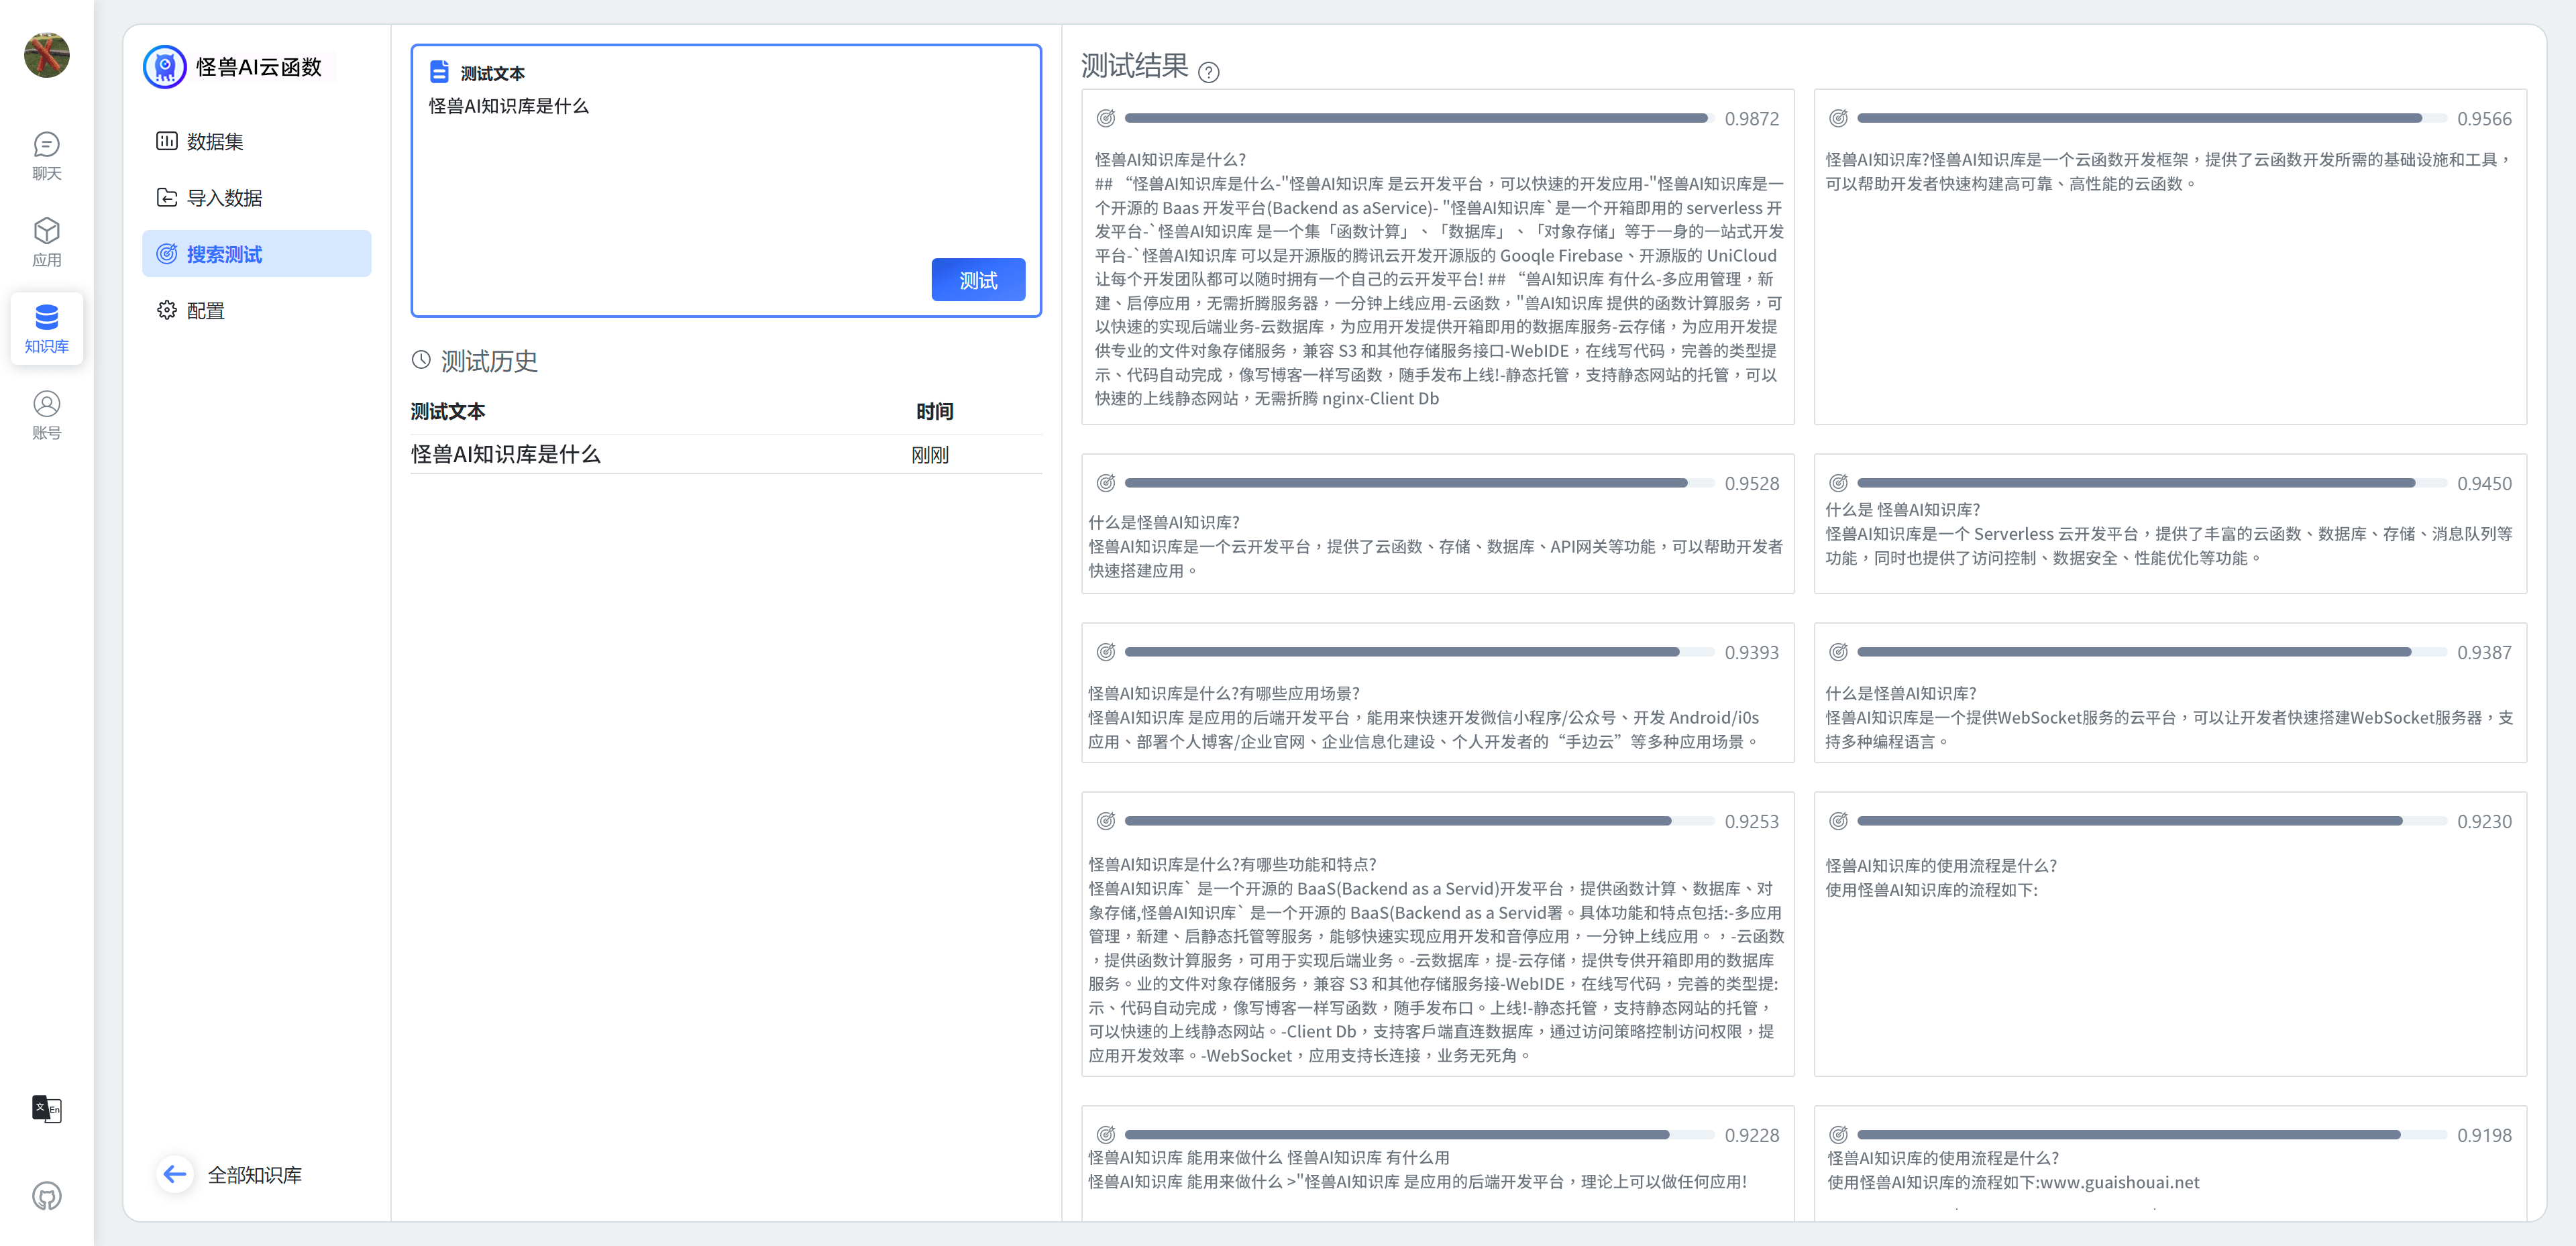Click target icon of the 0.9528 result
This screenshot has width=2576, height=1246.
tap(1105, 483)
